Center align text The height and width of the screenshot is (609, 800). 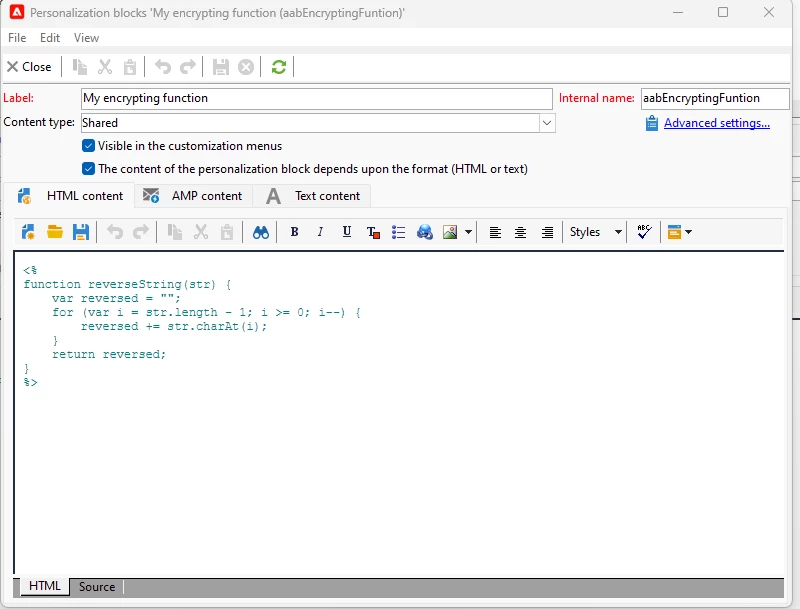click(x=520, y=232)
